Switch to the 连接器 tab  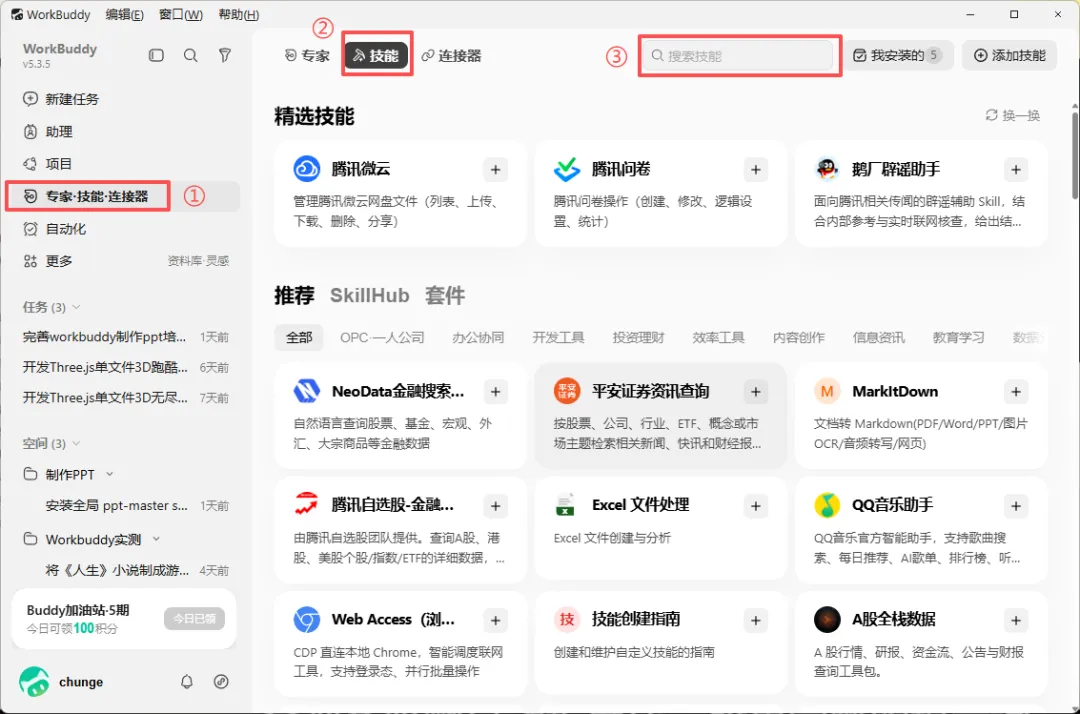pyautogui.click(x=452, y=56)
